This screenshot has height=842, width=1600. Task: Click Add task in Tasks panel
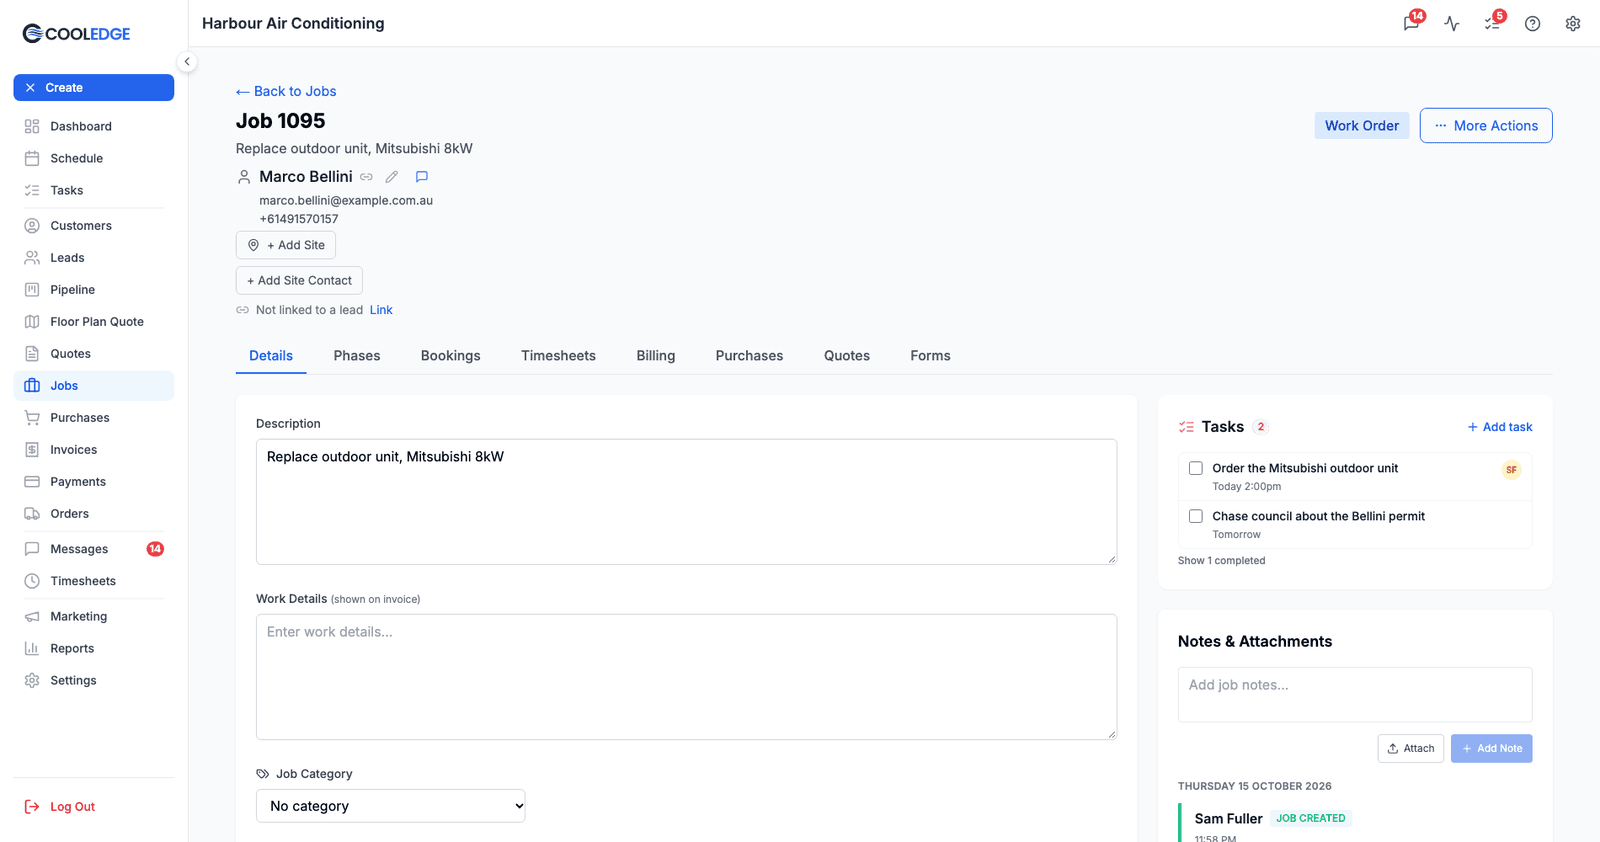1499,427
